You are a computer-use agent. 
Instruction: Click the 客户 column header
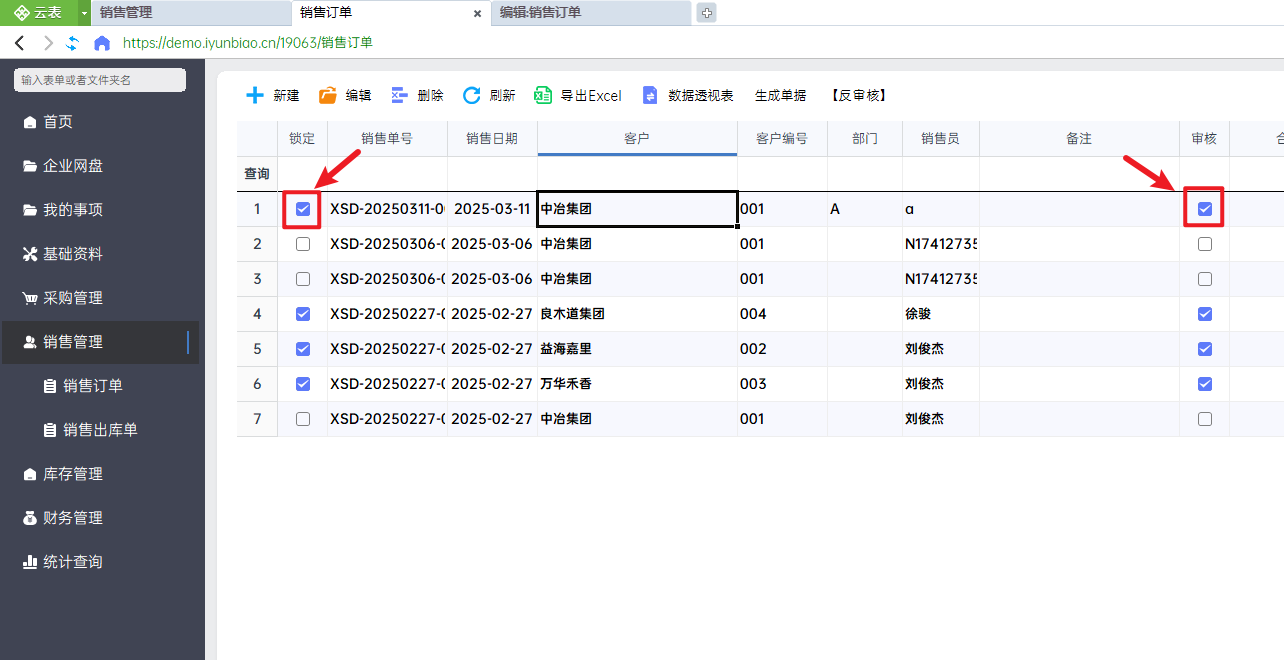(x=637, y=139)
